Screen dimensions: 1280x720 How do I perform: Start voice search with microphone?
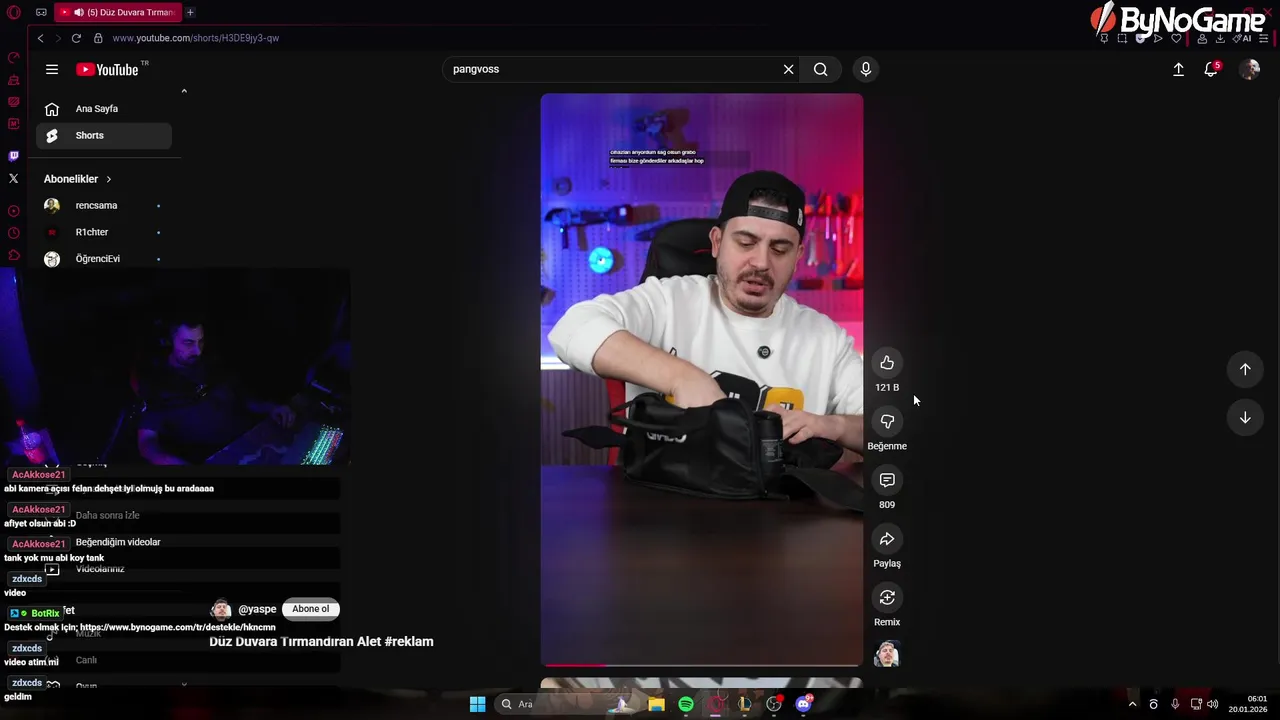coord(866,69)
